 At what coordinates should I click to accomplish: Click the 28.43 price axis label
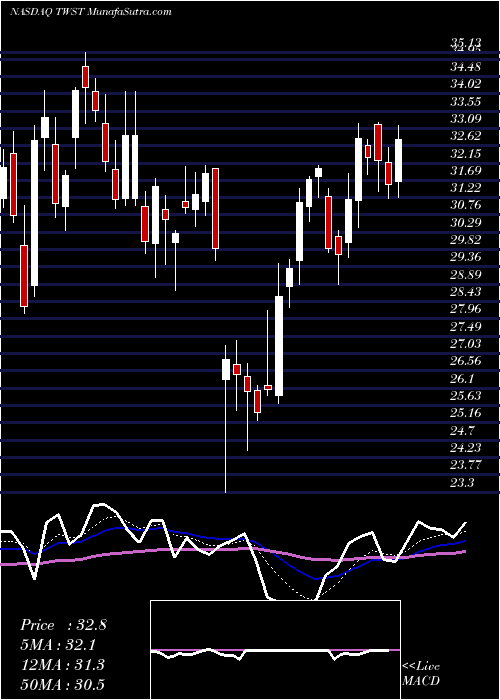pos(466,292)
